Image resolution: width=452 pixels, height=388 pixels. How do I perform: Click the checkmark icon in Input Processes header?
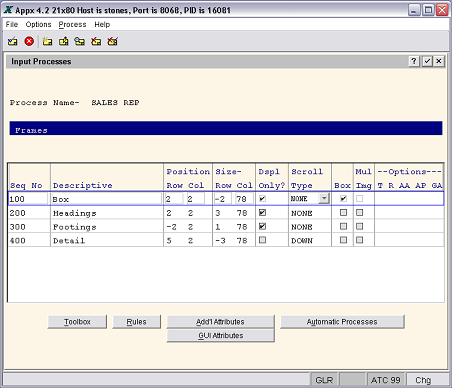click(427, 61)
